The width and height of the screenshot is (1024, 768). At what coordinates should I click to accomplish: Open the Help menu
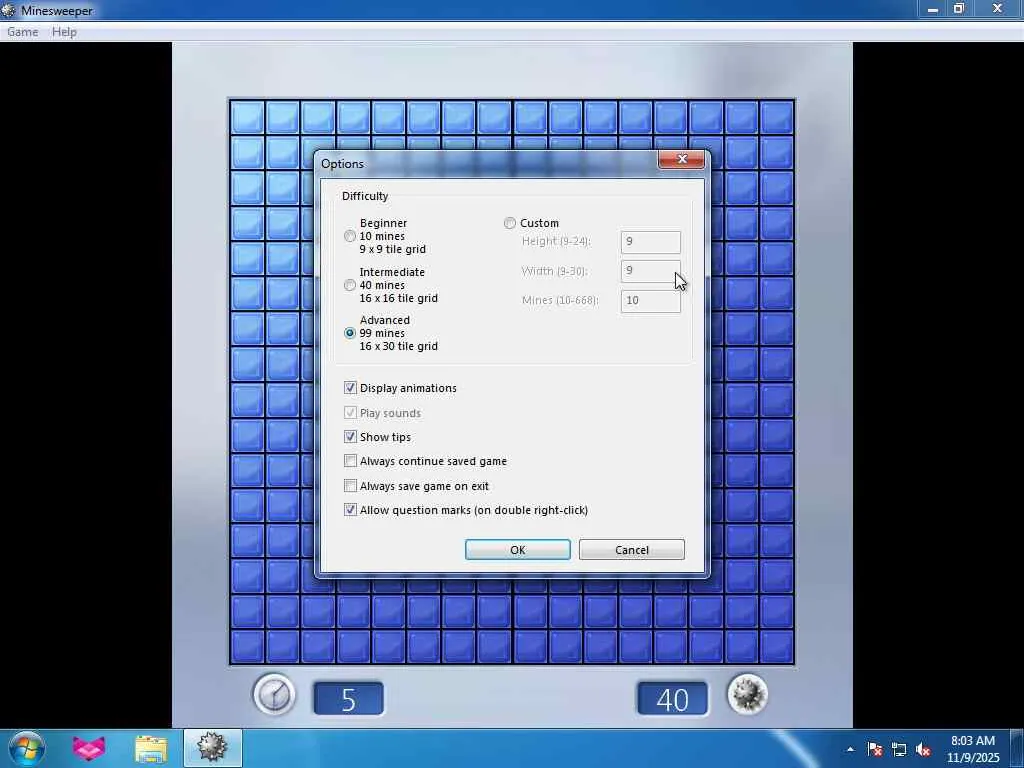(64, 32)
